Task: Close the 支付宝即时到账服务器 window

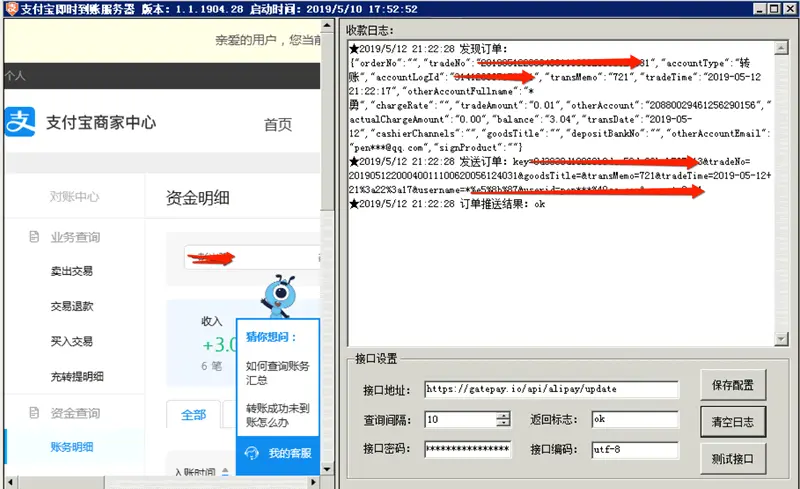Action: click(x=790, y=9)
